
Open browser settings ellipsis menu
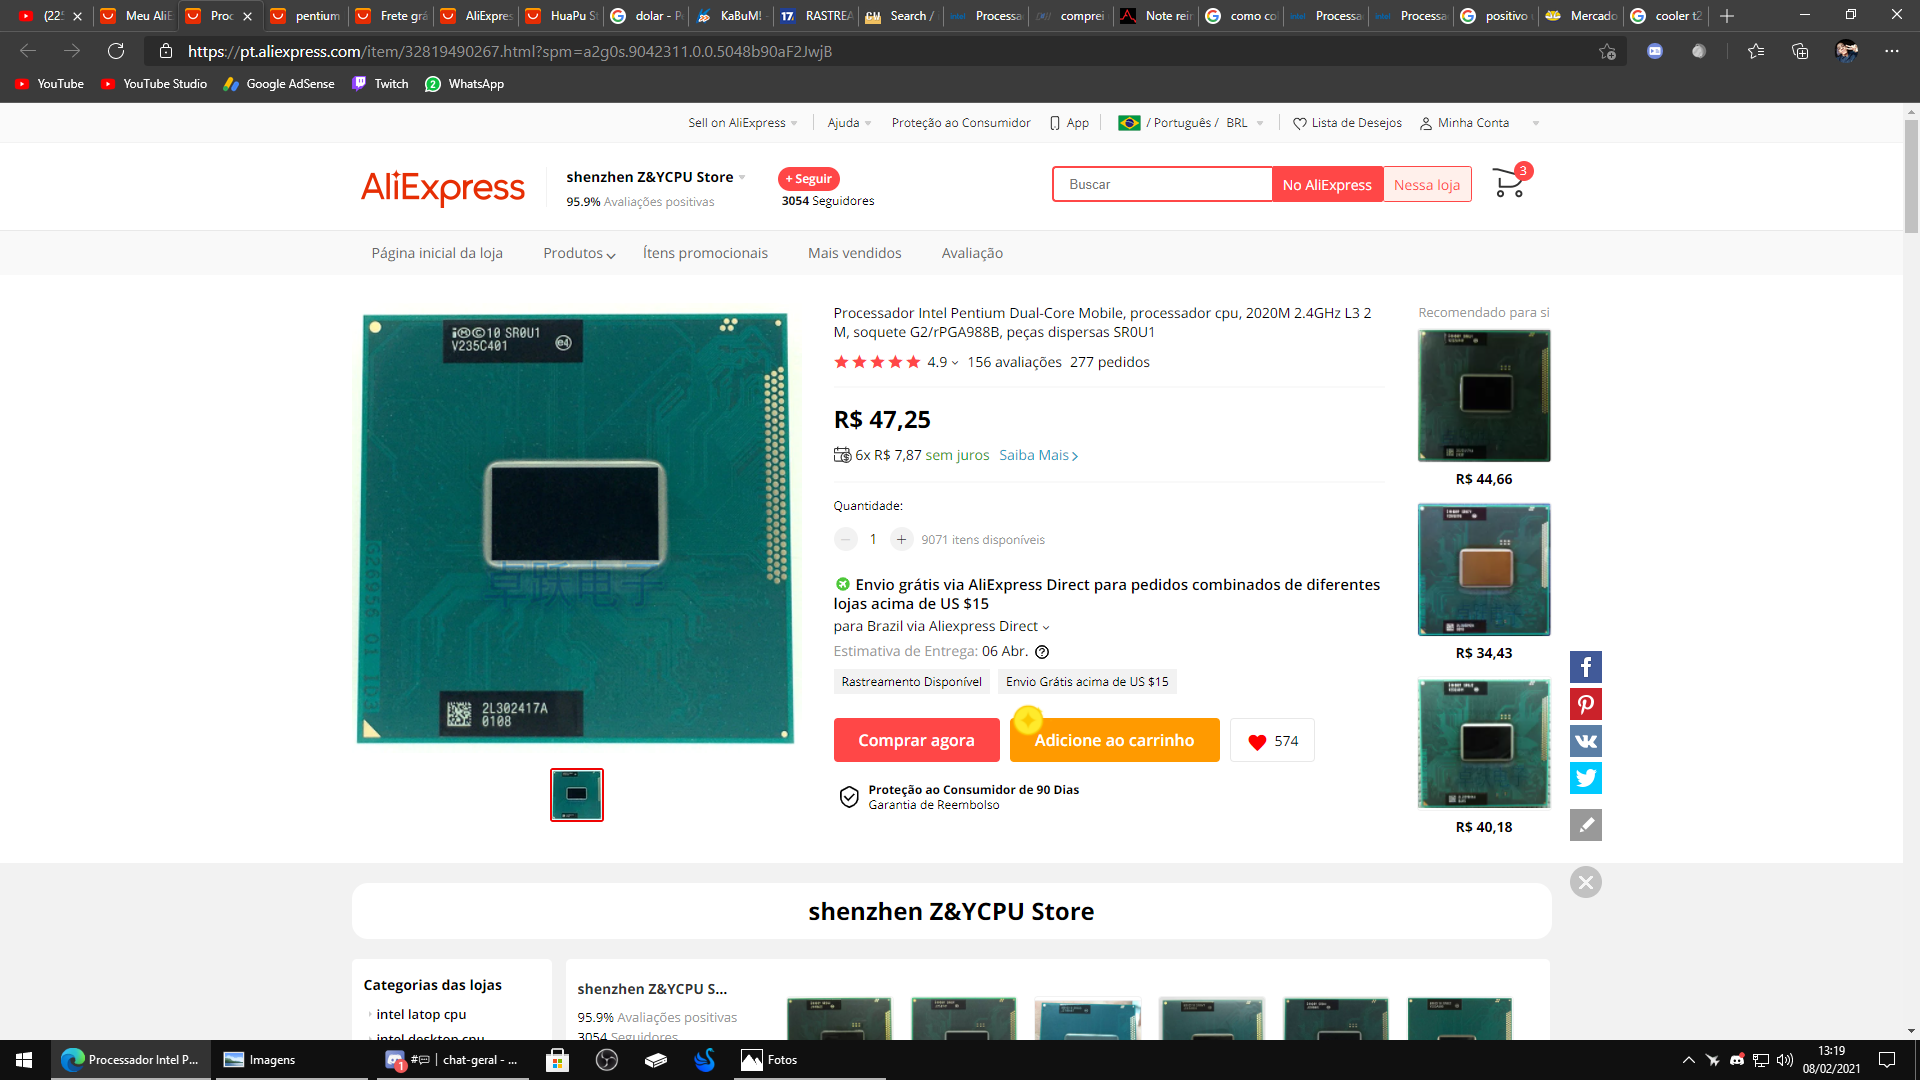coord(1892,51)
